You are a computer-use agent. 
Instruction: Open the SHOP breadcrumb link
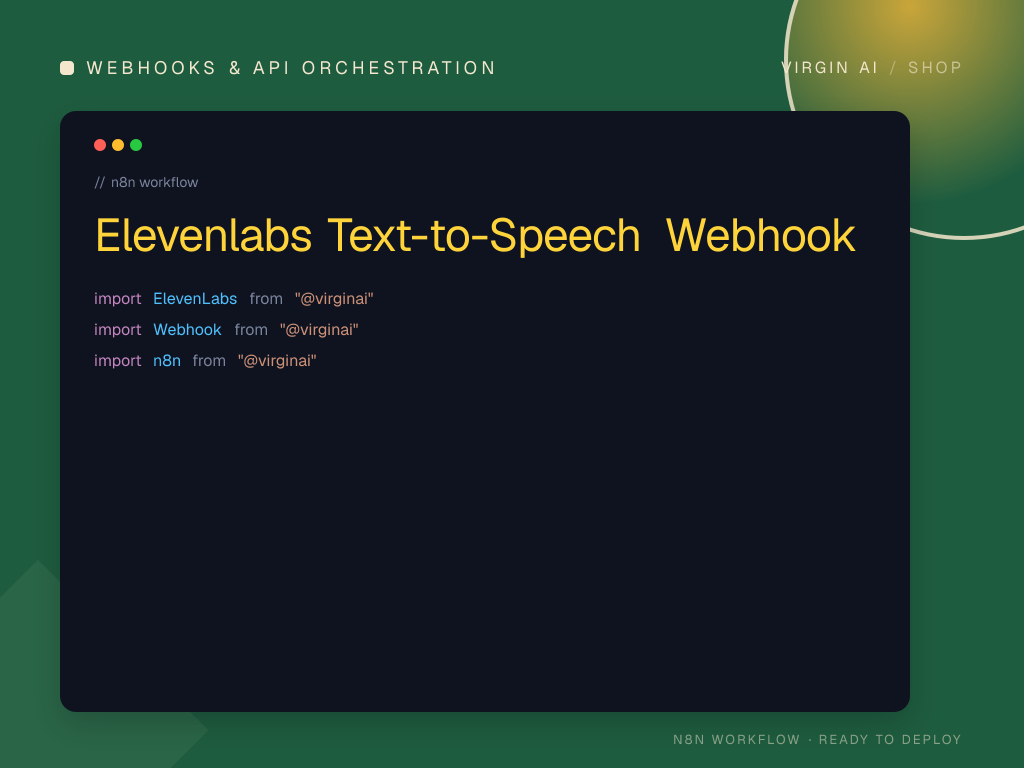pos(935,68)
